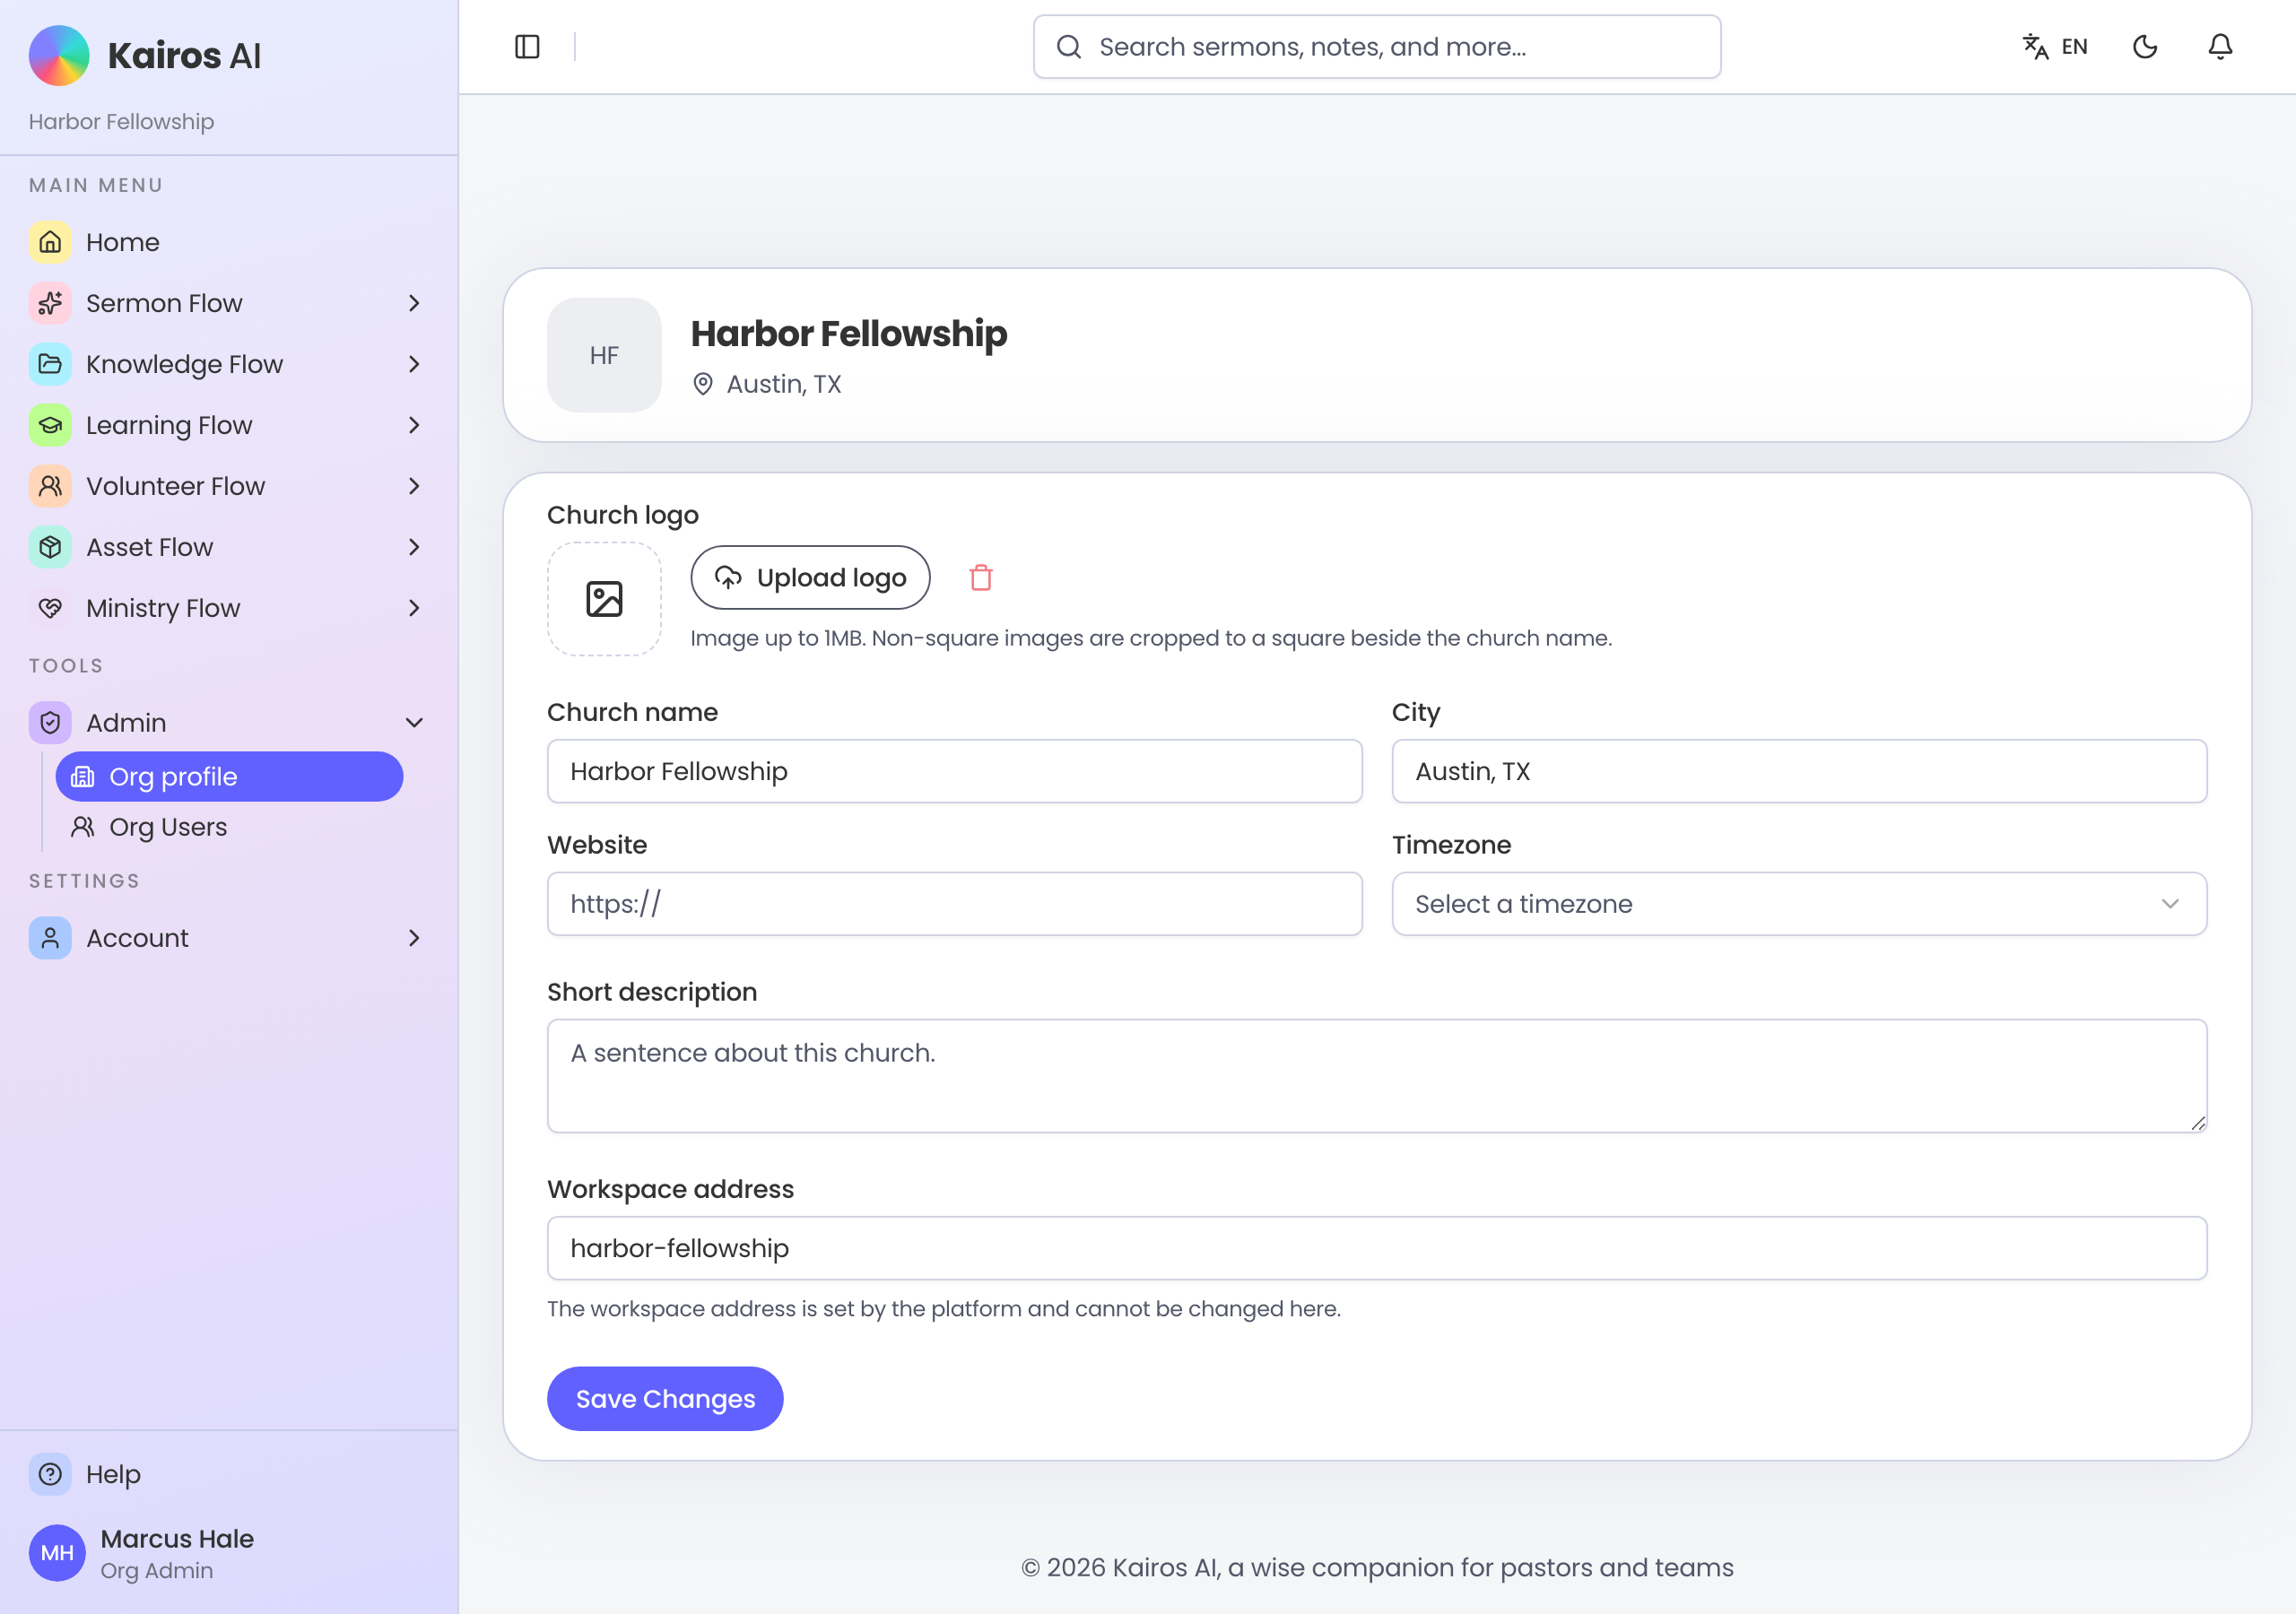
Task: Collapse the Admin section chevron
Action: (414, 723)
